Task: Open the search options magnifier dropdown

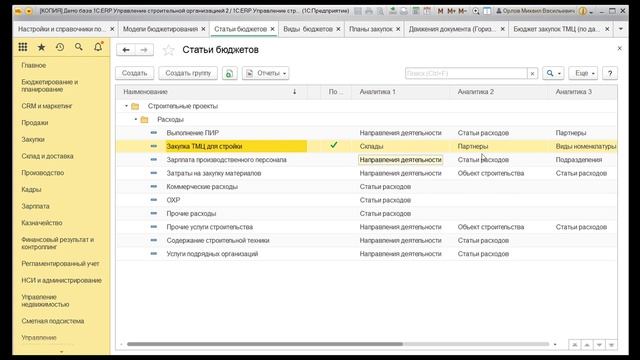Action: pyautogui.click(x=553, y=73)
